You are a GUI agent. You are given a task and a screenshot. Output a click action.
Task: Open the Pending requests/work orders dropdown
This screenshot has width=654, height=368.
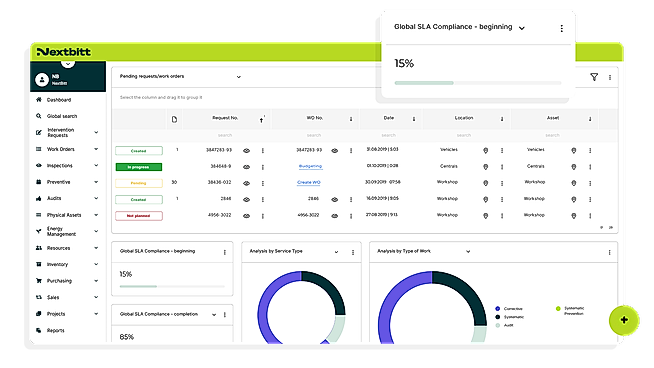point(239,77)
